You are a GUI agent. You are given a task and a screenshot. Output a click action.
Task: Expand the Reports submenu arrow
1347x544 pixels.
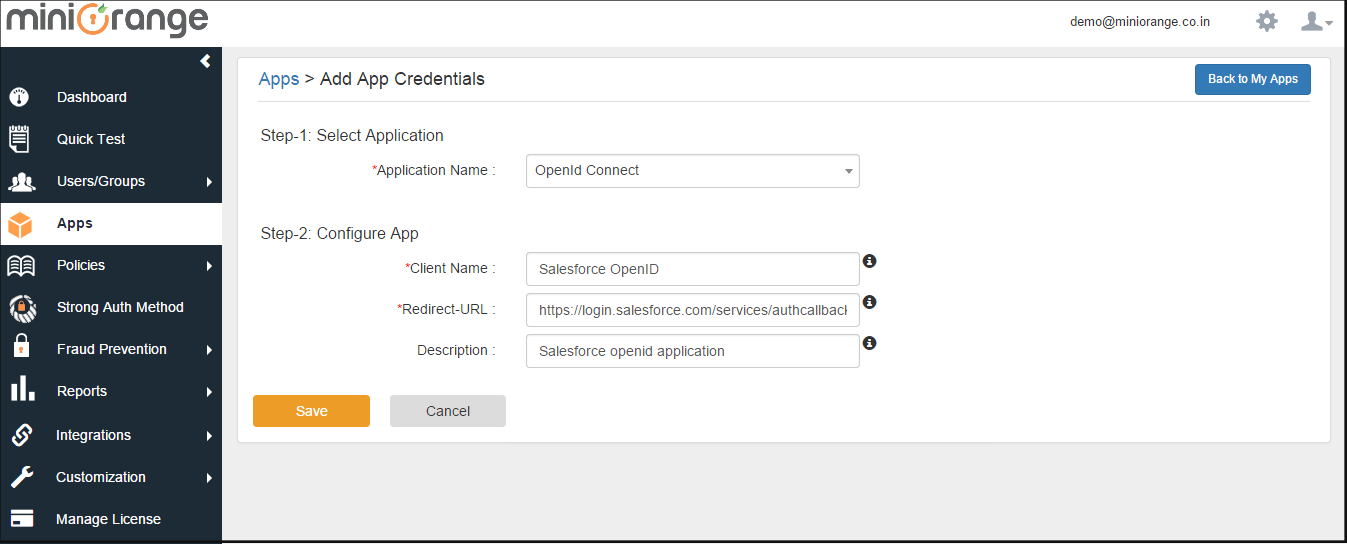(x=209, y=392)
